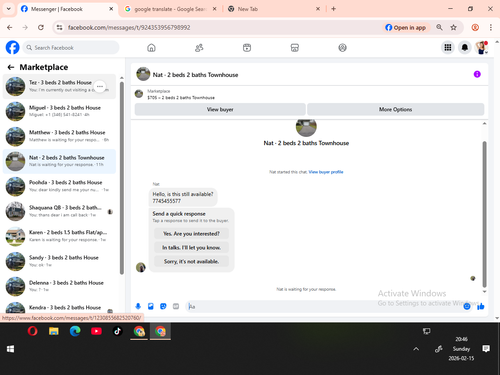Open the View buyer profile link
The width and height of the screenshot is (500, 375).
[x=326, y=172]
